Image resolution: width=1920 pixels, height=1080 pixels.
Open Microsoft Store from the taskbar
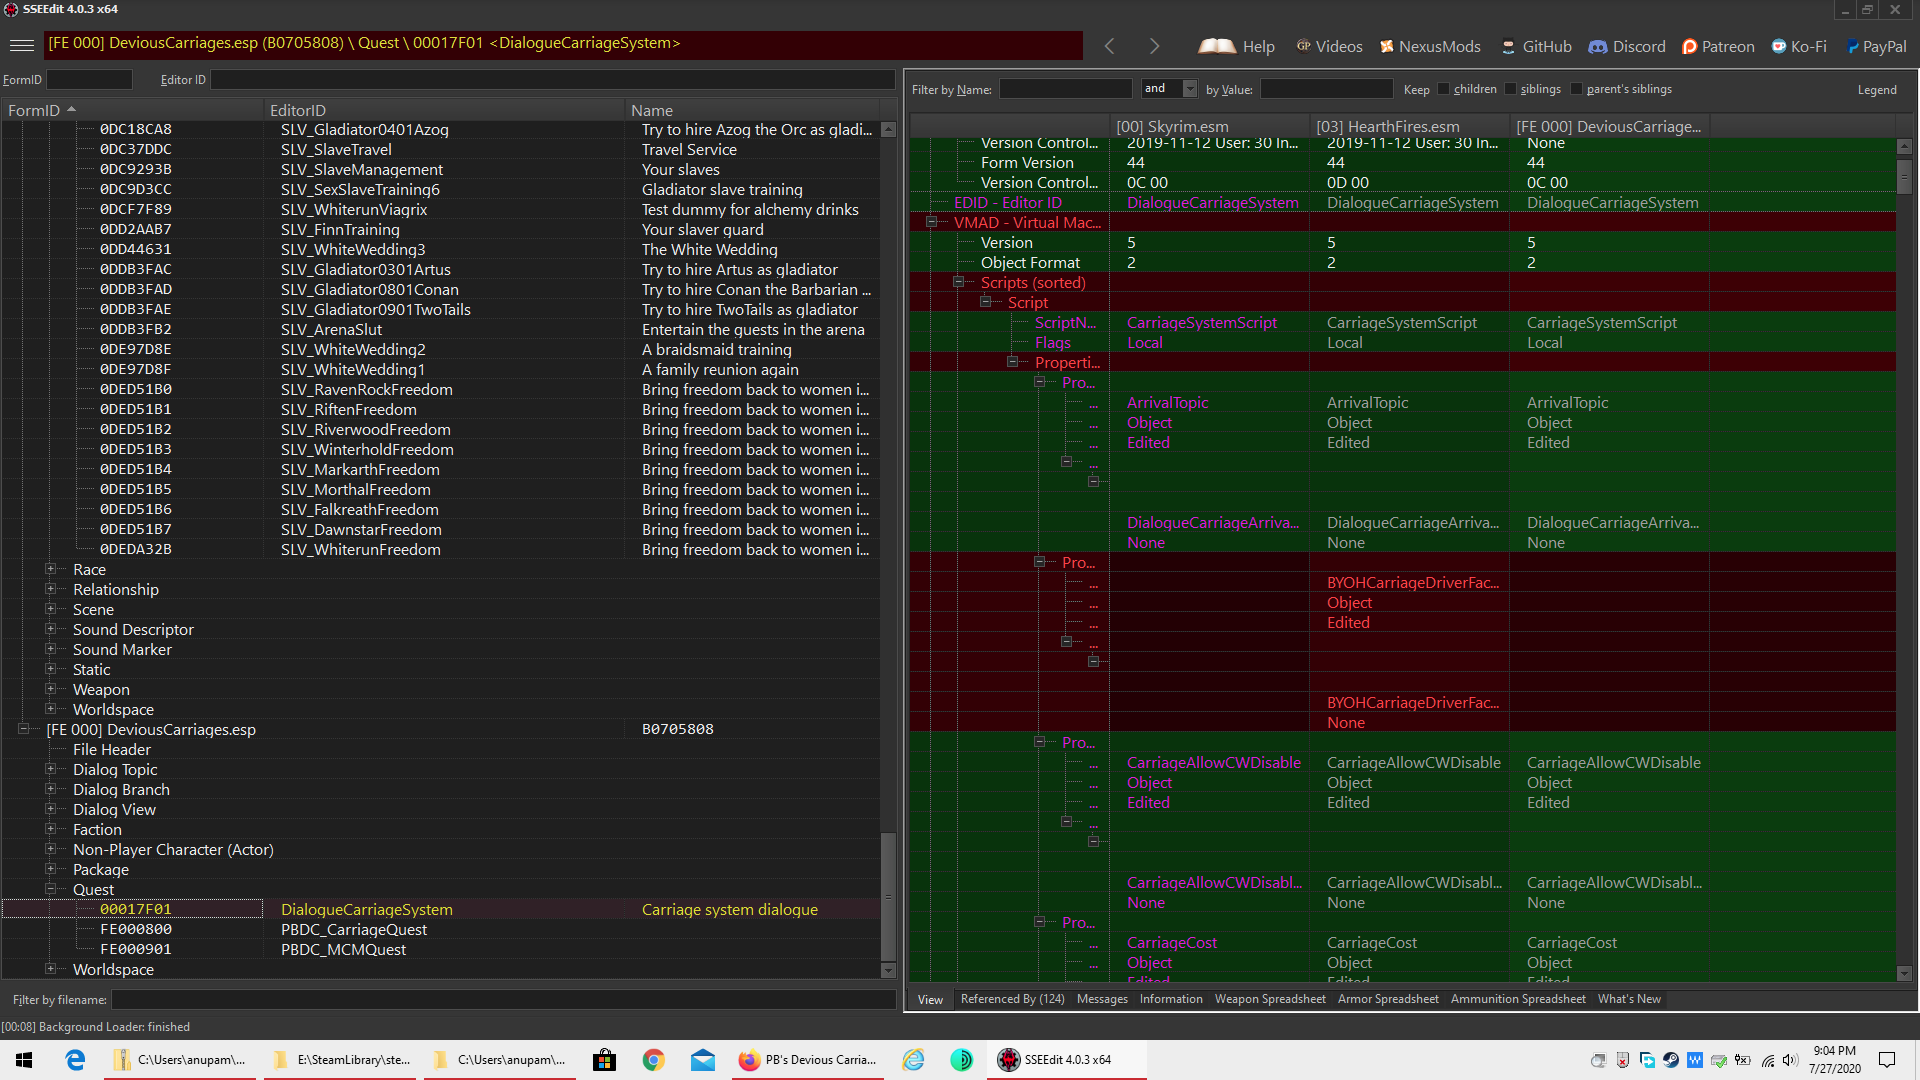[604, 1060]
